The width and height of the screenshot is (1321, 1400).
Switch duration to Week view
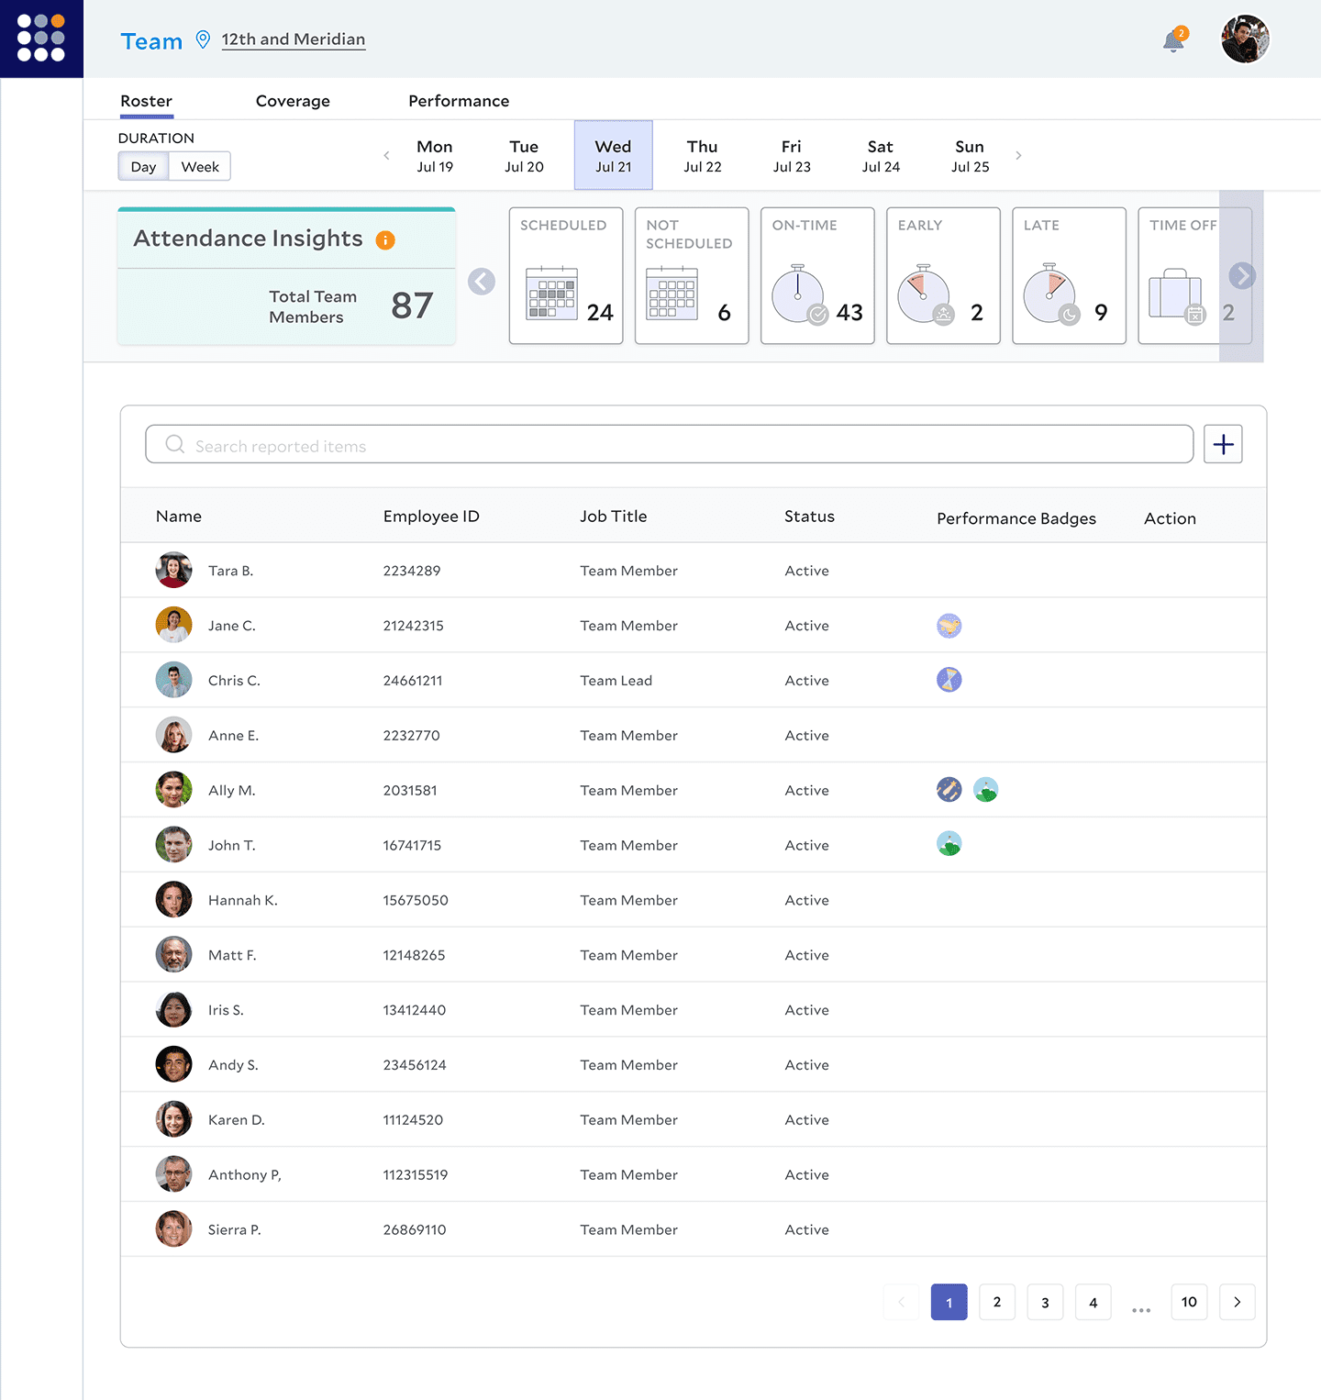199,166
